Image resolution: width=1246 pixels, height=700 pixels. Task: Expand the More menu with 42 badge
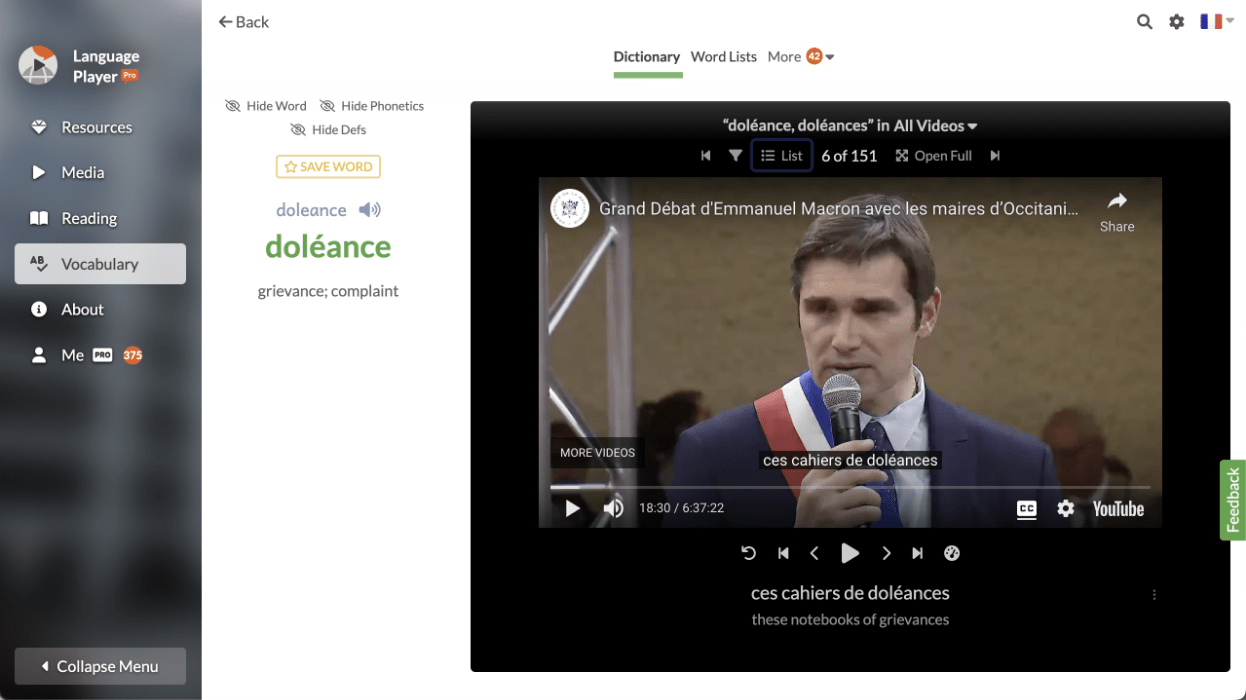(800, 56)
